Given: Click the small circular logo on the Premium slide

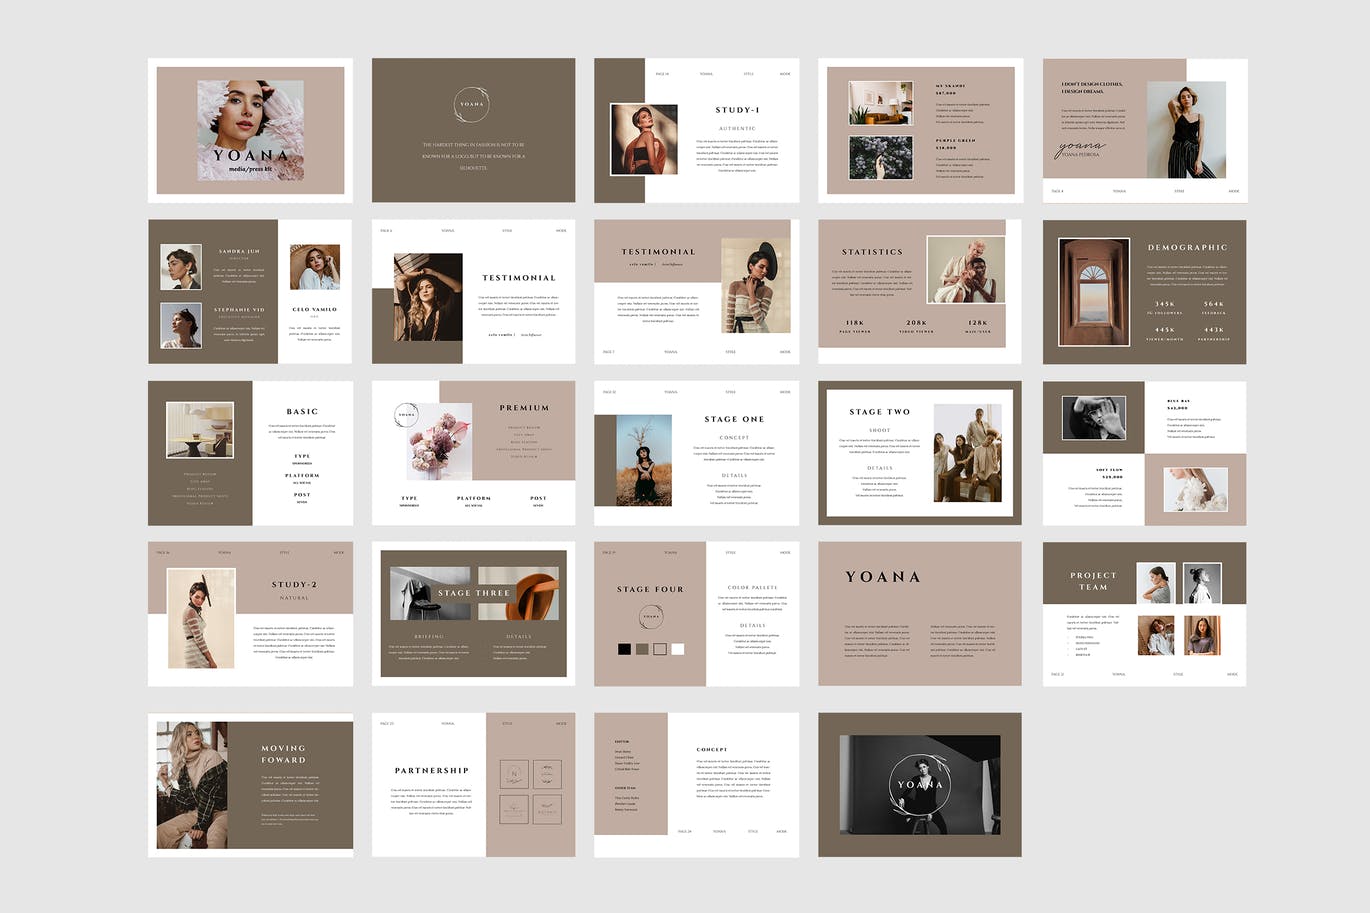Looking at the screenshot, I should pos(407,414).
